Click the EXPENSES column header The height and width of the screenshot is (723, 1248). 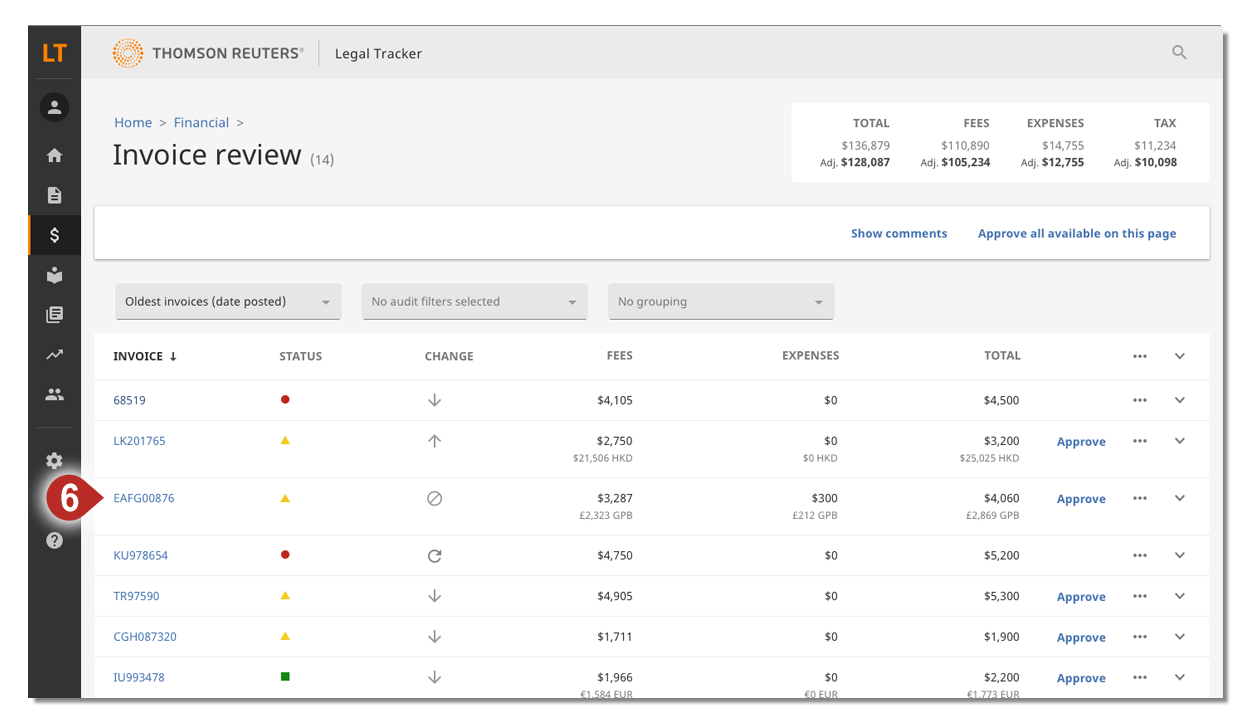tap(810, 355)
